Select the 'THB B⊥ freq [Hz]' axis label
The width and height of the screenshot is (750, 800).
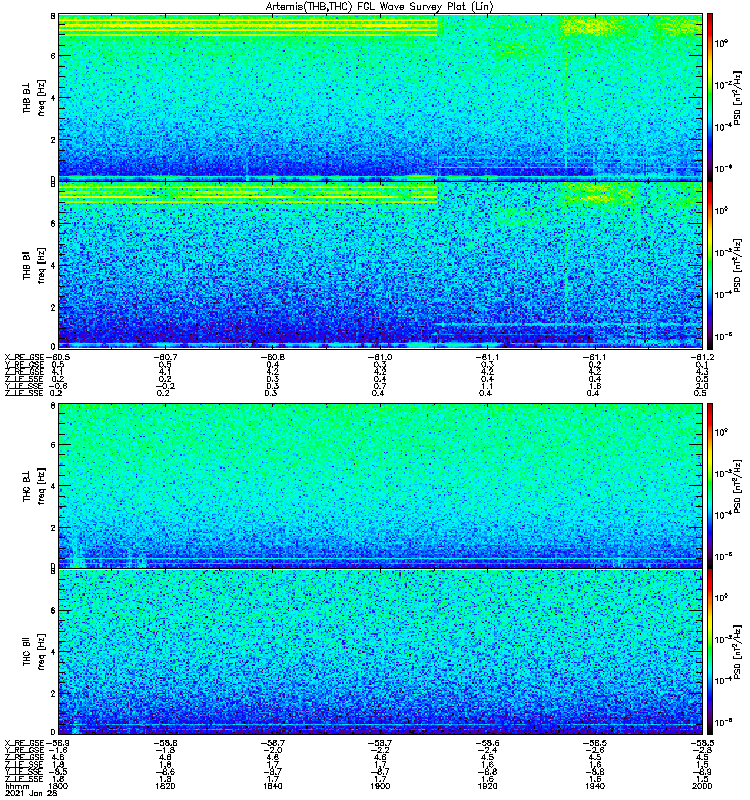(33, 98)
